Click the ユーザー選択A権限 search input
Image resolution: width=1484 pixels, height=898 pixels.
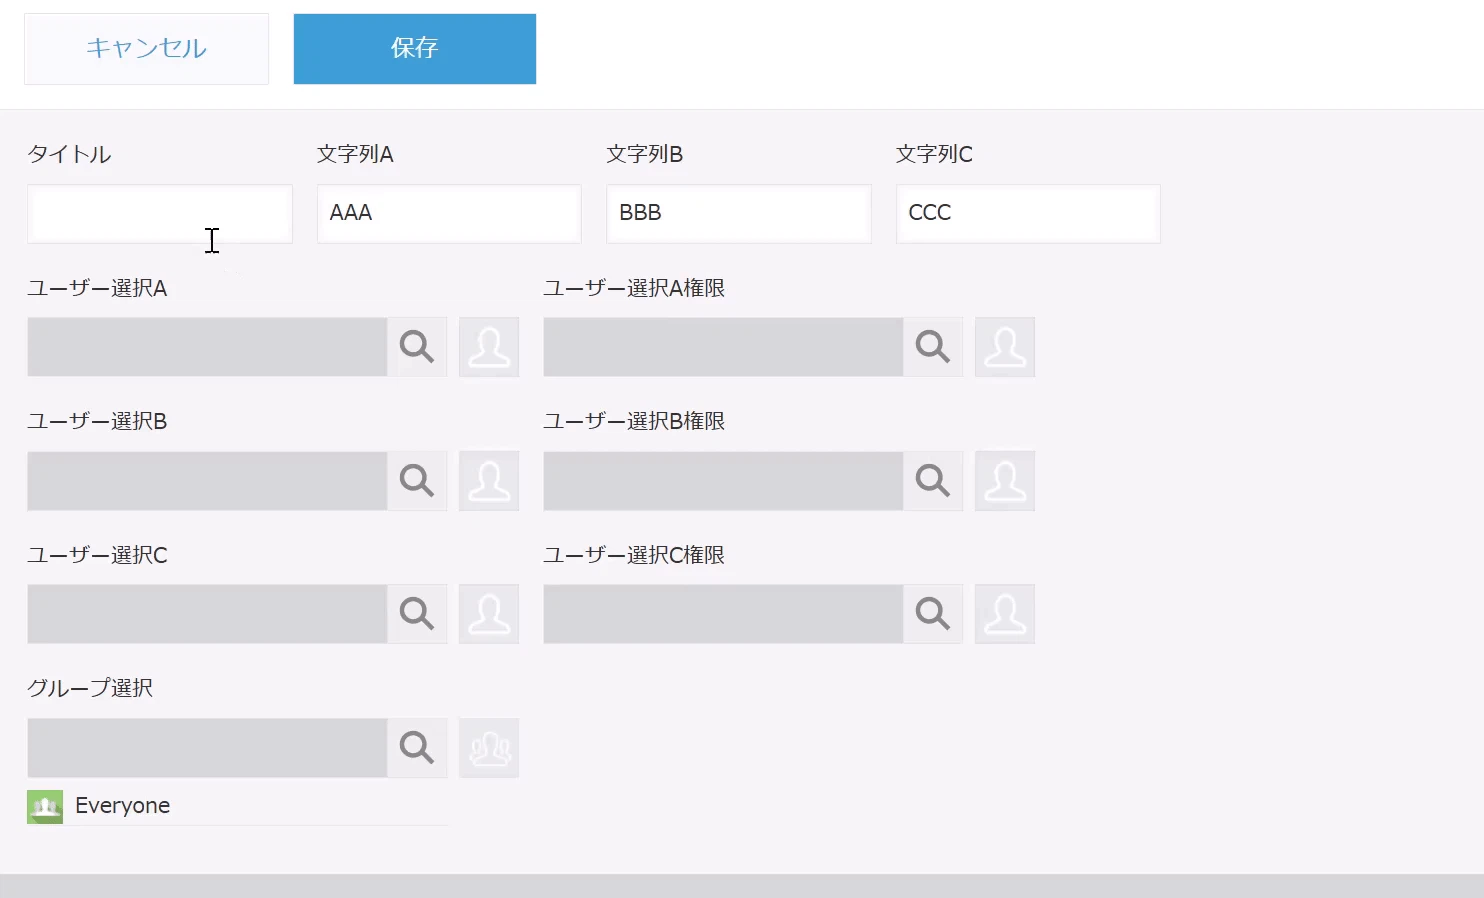tap(723, 347)
